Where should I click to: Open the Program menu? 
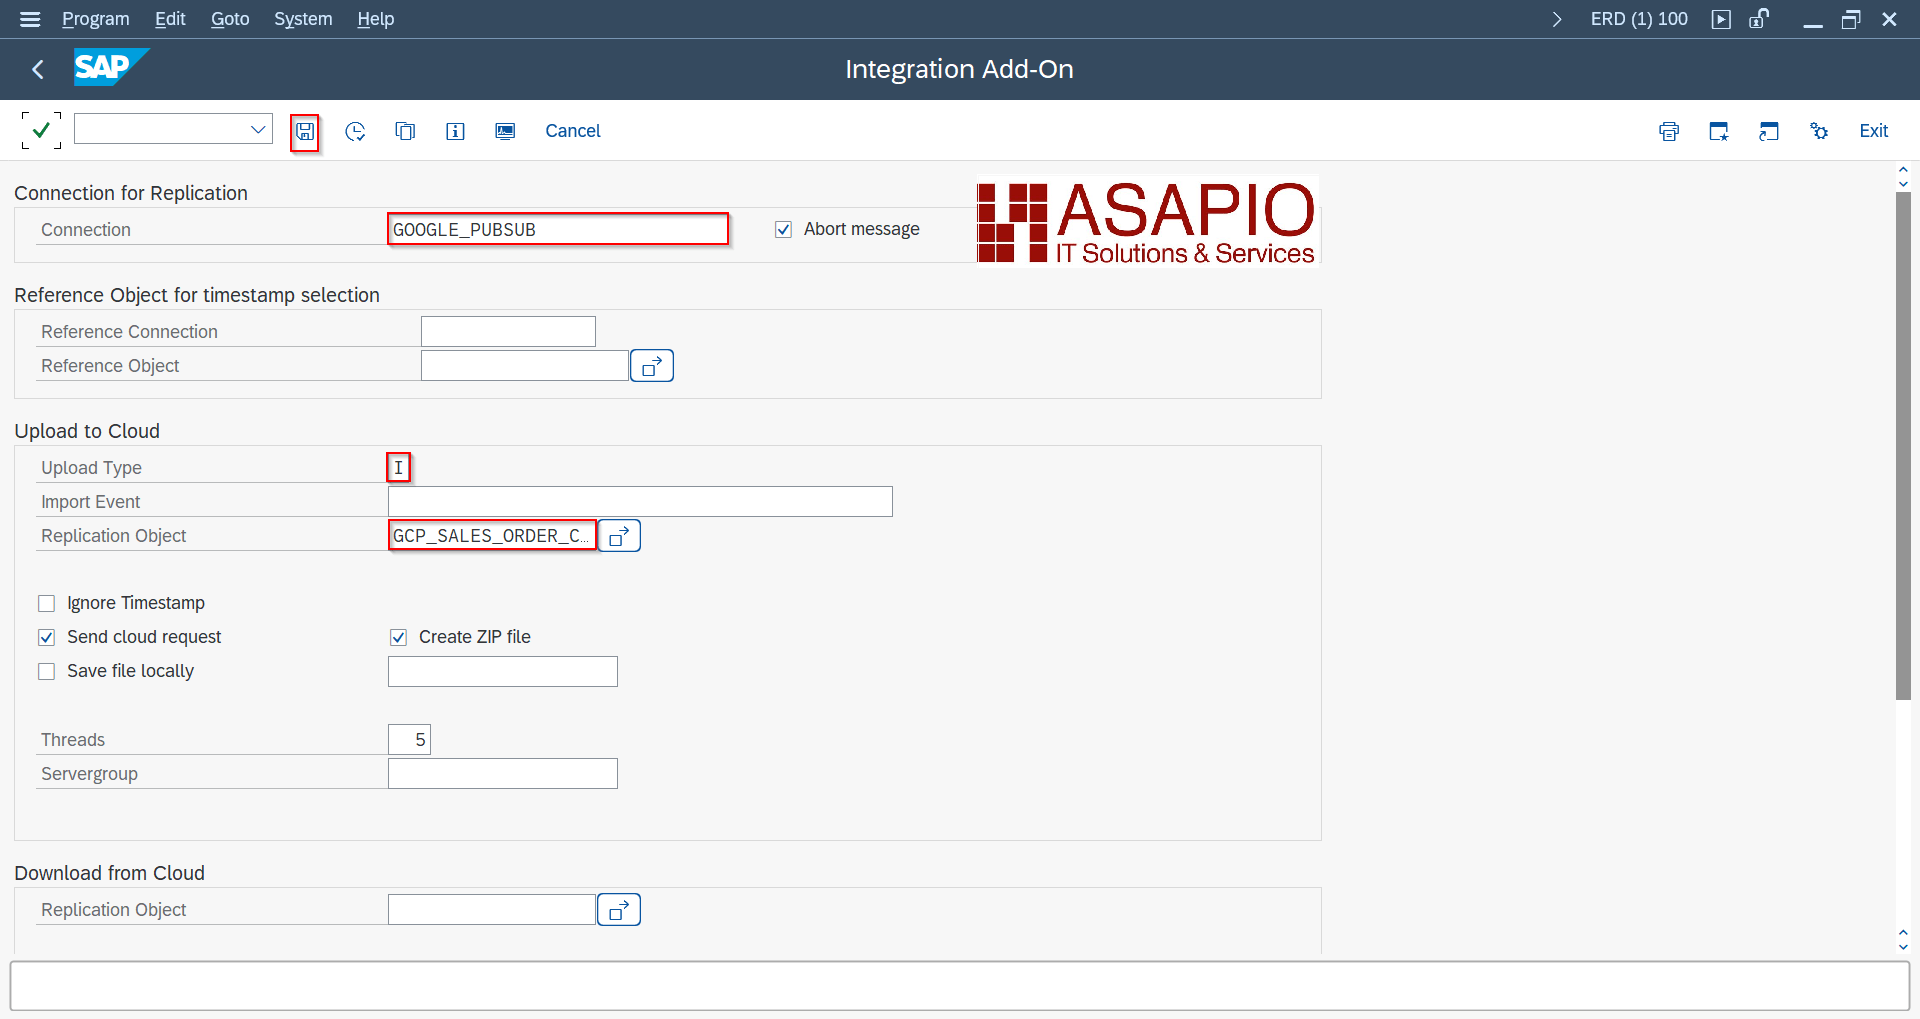point(96,19)
